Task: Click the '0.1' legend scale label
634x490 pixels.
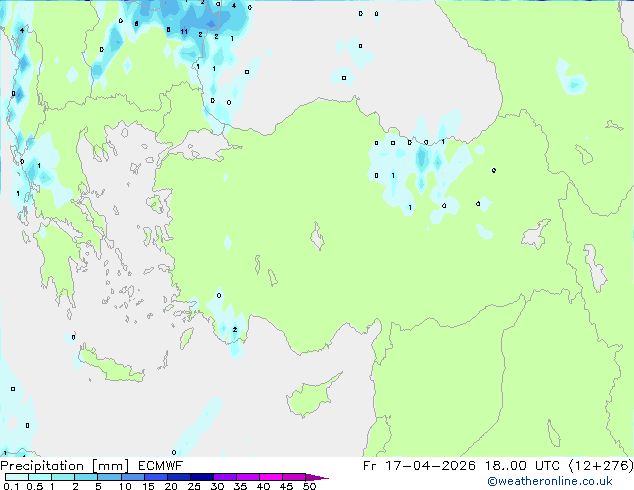Action: coord(11,486)
